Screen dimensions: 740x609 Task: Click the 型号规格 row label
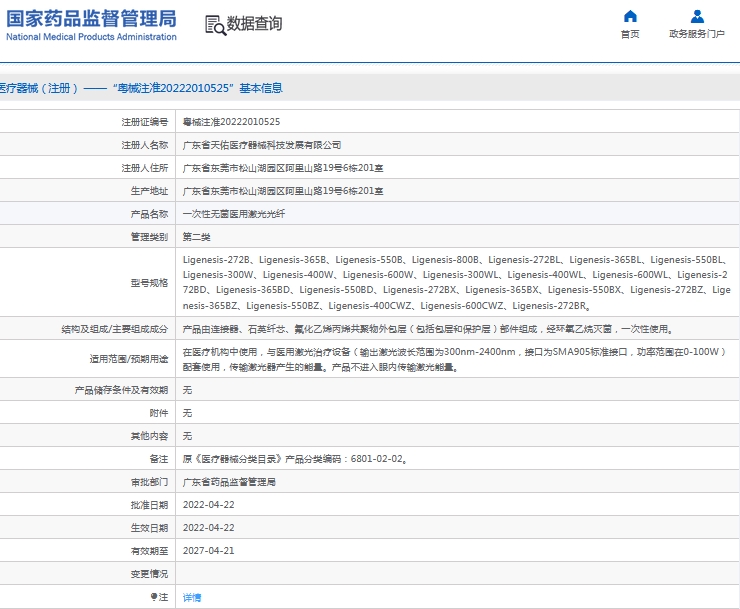[150, 283]
